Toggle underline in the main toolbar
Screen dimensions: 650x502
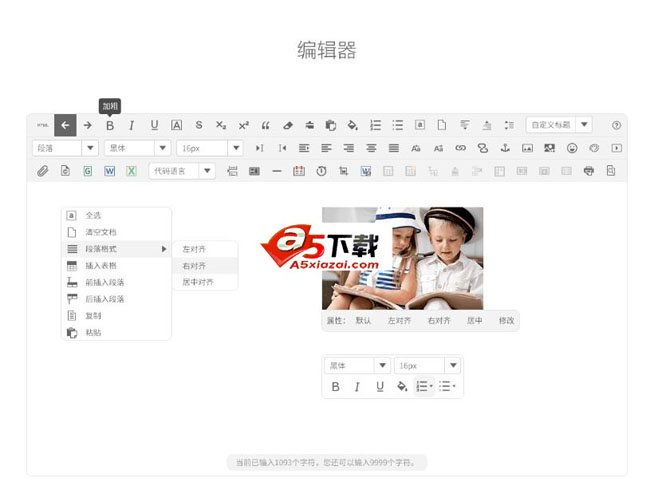click(x=154, y=125)
